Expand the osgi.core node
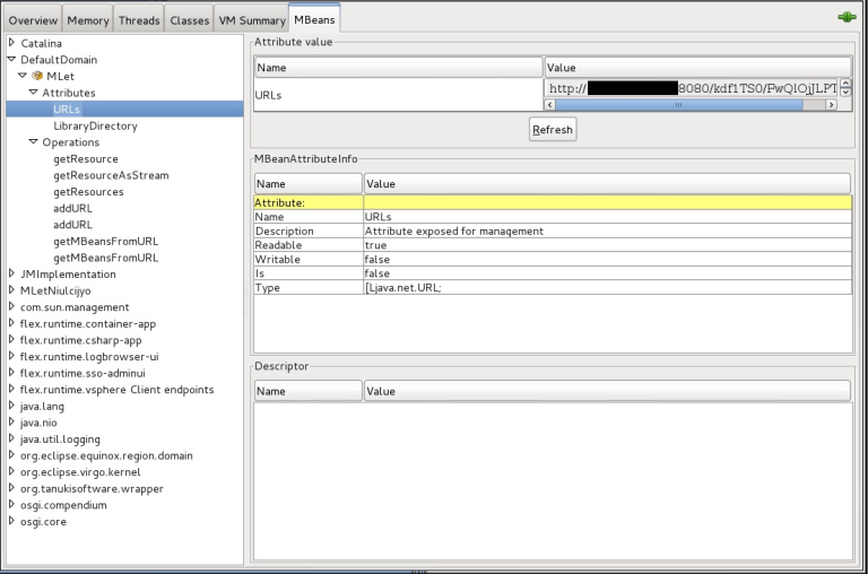Image resolution: width=868 pixels, height=574 pixels. click(x=12, y=521)
